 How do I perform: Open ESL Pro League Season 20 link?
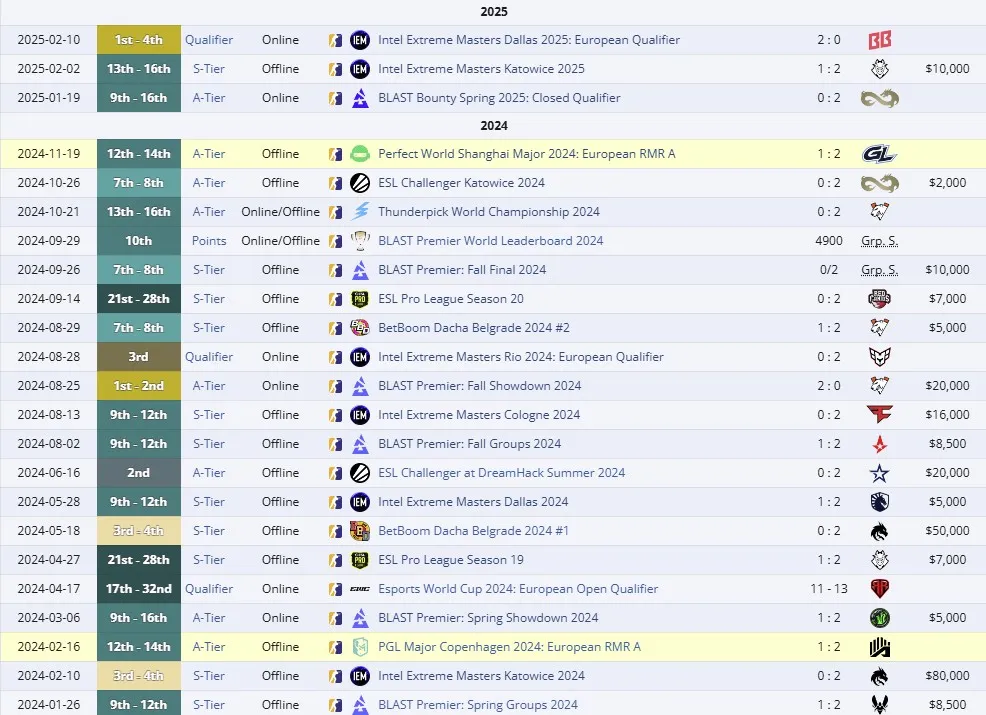tap(451, 299)
